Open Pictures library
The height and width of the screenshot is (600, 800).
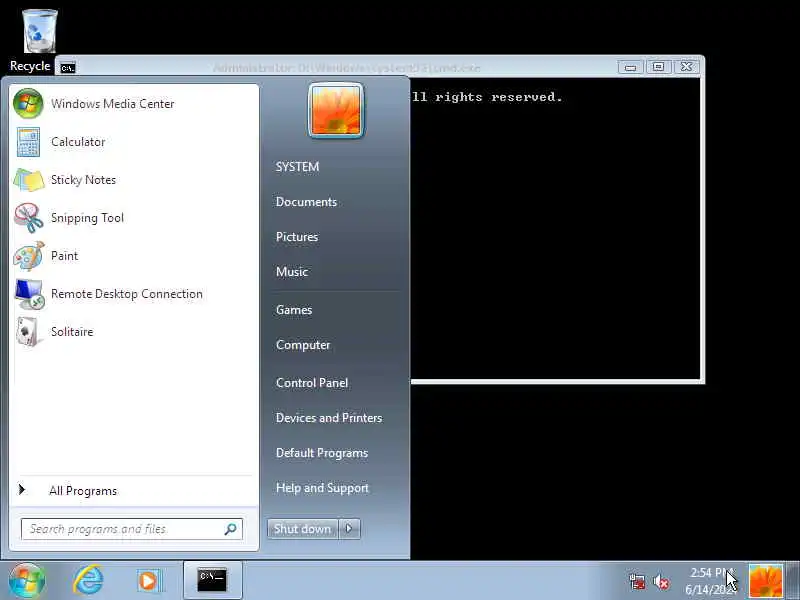tap(297, 237)
